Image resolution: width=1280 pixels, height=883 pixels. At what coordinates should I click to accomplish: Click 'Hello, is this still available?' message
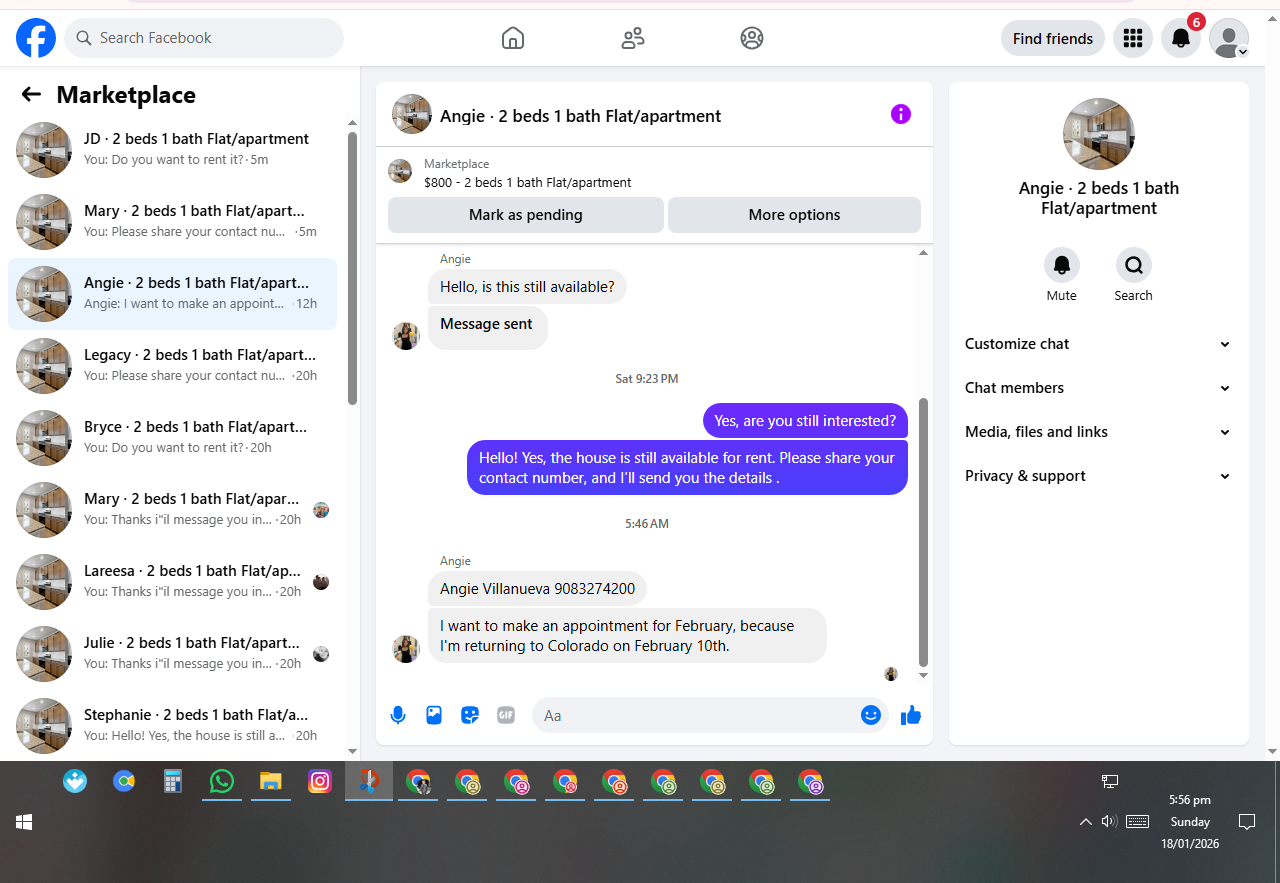coord(527,287)
